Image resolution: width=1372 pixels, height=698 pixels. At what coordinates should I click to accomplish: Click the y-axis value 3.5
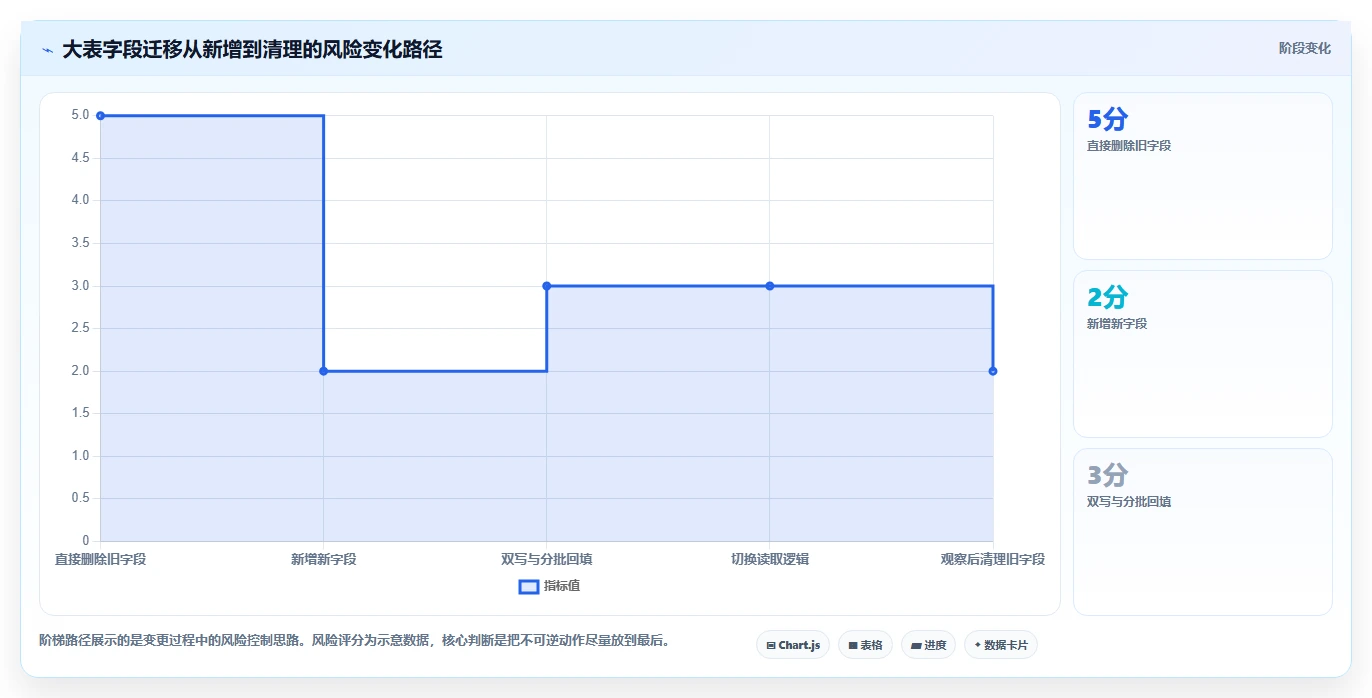80,243
